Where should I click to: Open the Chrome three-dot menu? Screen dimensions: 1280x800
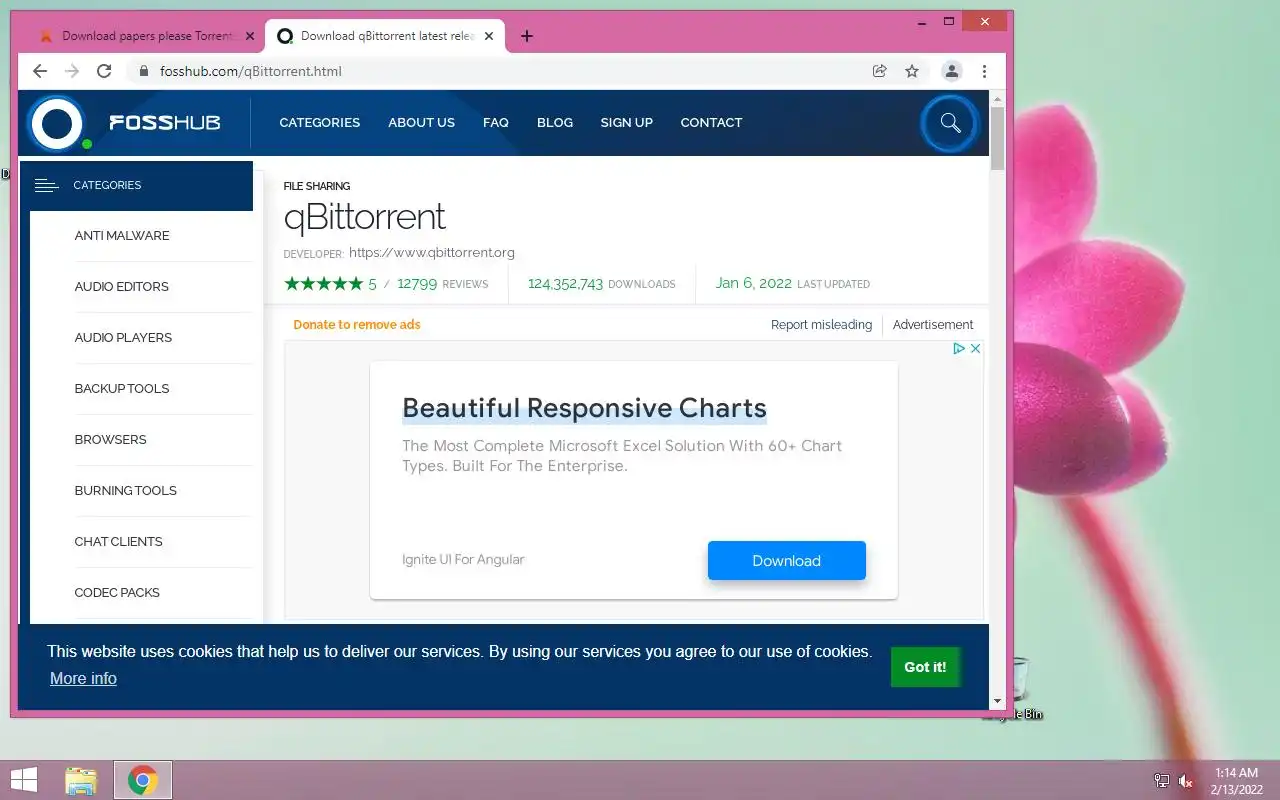click(984, 71)
